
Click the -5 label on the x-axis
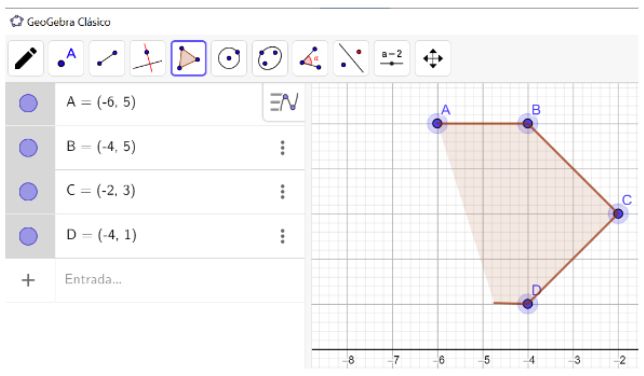point(485,360)
